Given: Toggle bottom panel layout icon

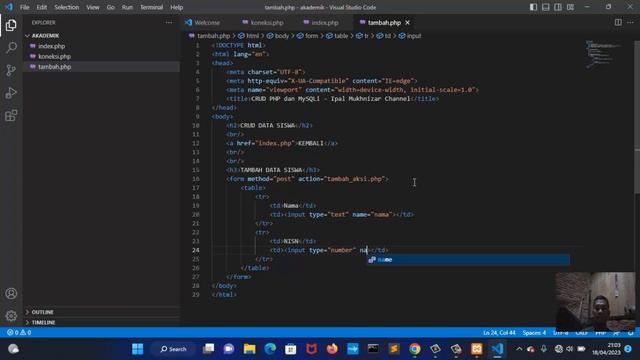Looking at the screenshot, I should coord(545,7).
